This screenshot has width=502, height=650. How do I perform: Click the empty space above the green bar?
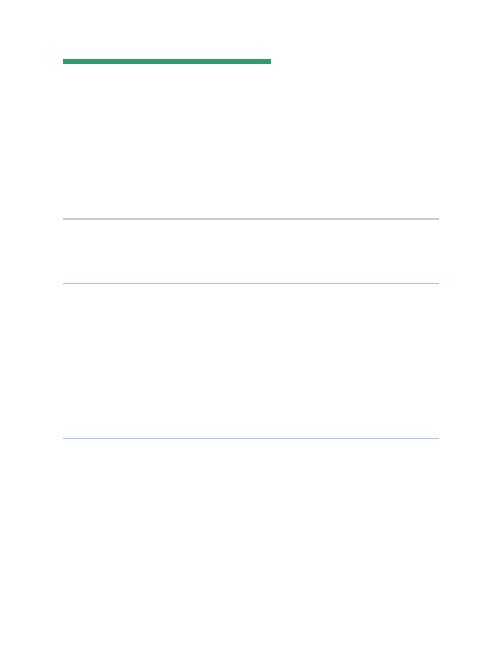250,29
